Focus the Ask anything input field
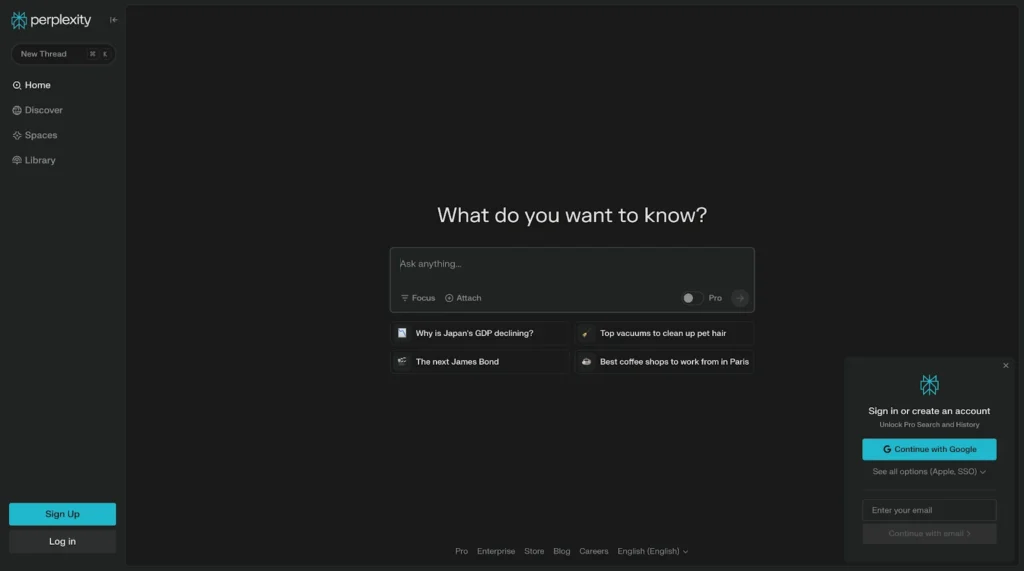The width and height of the screenshot is (1024, 571). (572, 265)
